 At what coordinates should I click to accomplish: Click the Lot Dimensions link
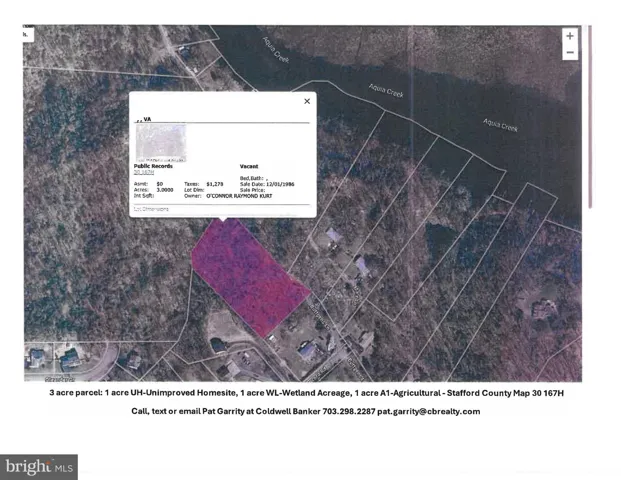151,209
